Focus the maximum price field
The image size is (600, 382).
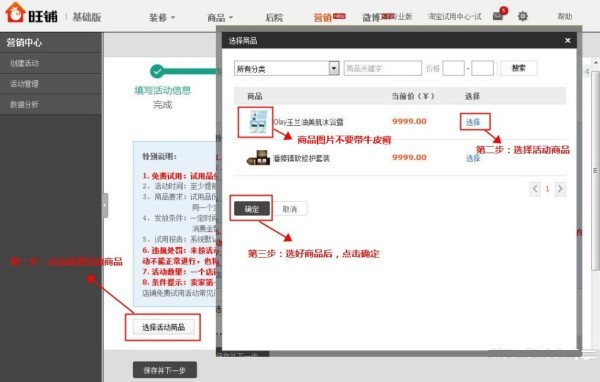pos(482,69)
